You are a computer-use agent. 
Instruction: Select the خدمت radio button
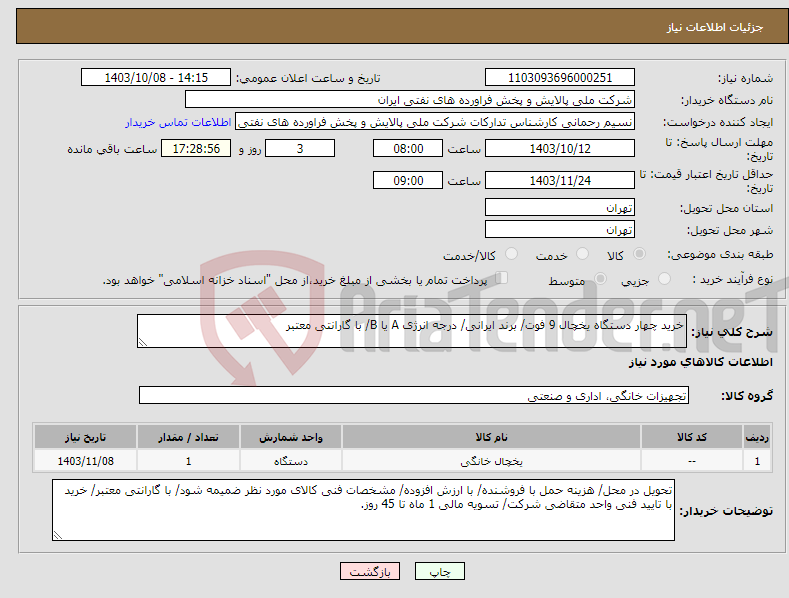pos(582,254)
